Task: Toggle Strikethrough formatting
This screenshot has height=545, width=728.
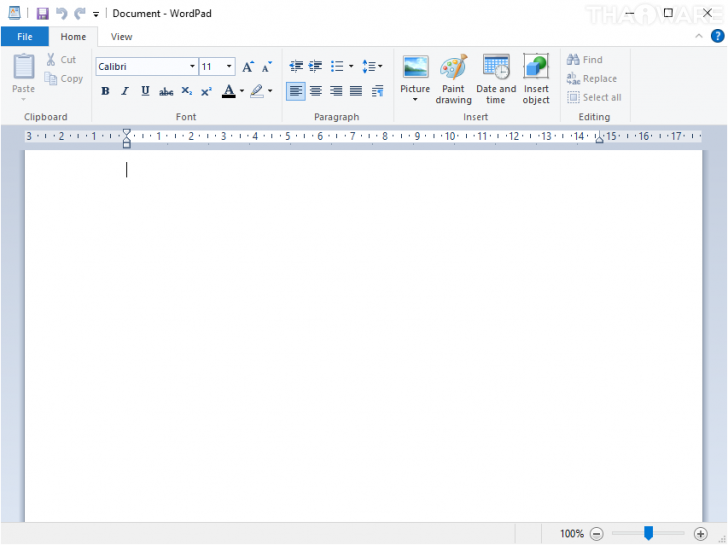Action: click(166, 91)
